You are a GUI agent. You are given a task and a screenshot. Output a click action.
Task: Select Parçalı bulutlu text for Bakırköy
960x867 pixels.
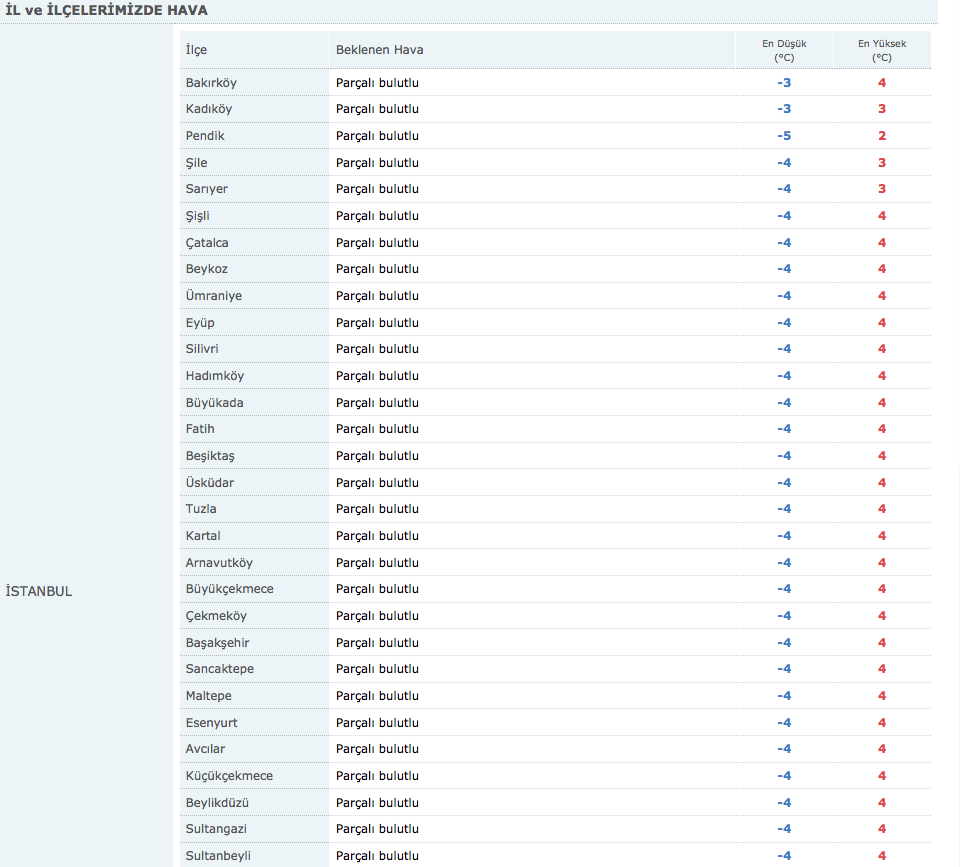tap(376, 82)
